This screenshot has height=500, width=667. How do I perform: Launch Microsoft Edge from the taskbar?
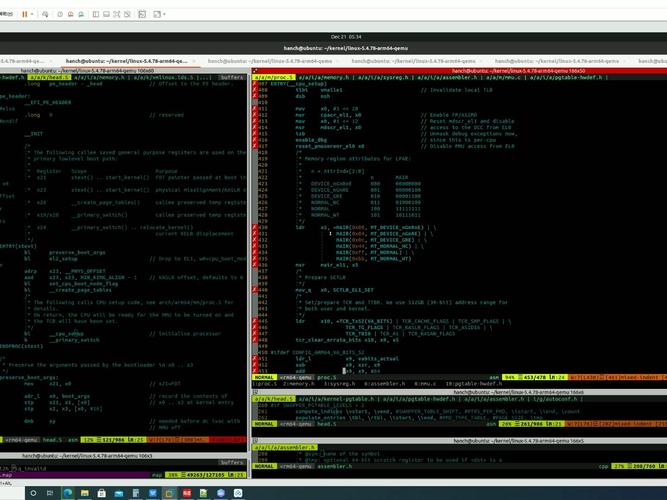point(68,493)
